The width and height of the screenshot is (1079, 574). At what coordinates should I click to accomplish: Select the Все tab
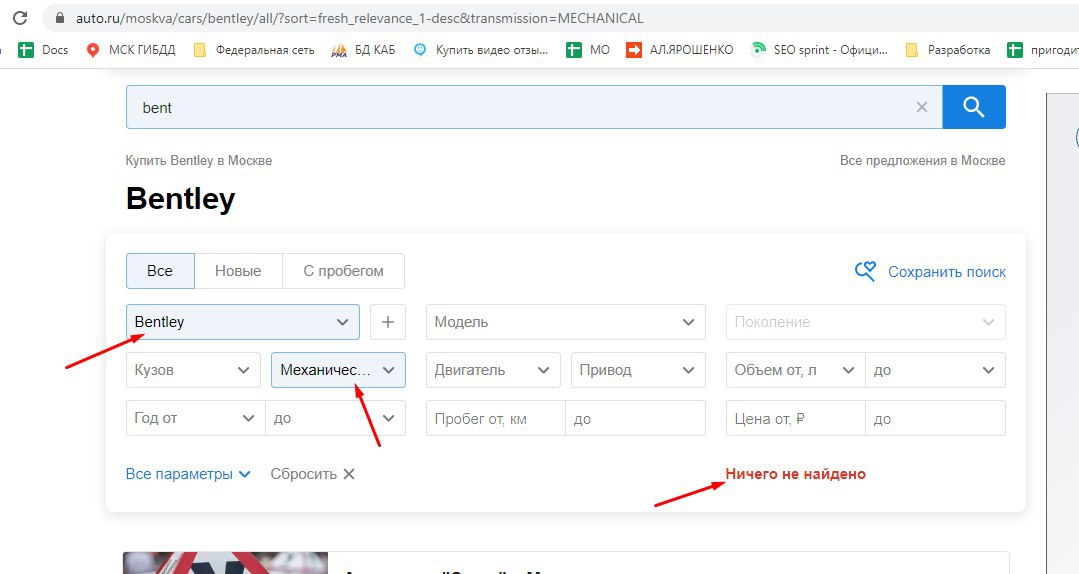coord(160,271)
